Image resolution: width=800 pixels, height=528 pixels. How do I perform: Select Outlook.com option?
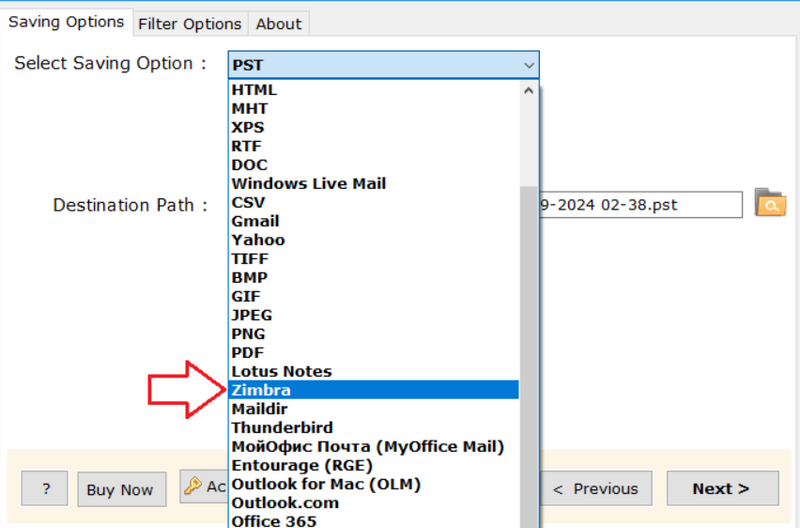(374, 503)
